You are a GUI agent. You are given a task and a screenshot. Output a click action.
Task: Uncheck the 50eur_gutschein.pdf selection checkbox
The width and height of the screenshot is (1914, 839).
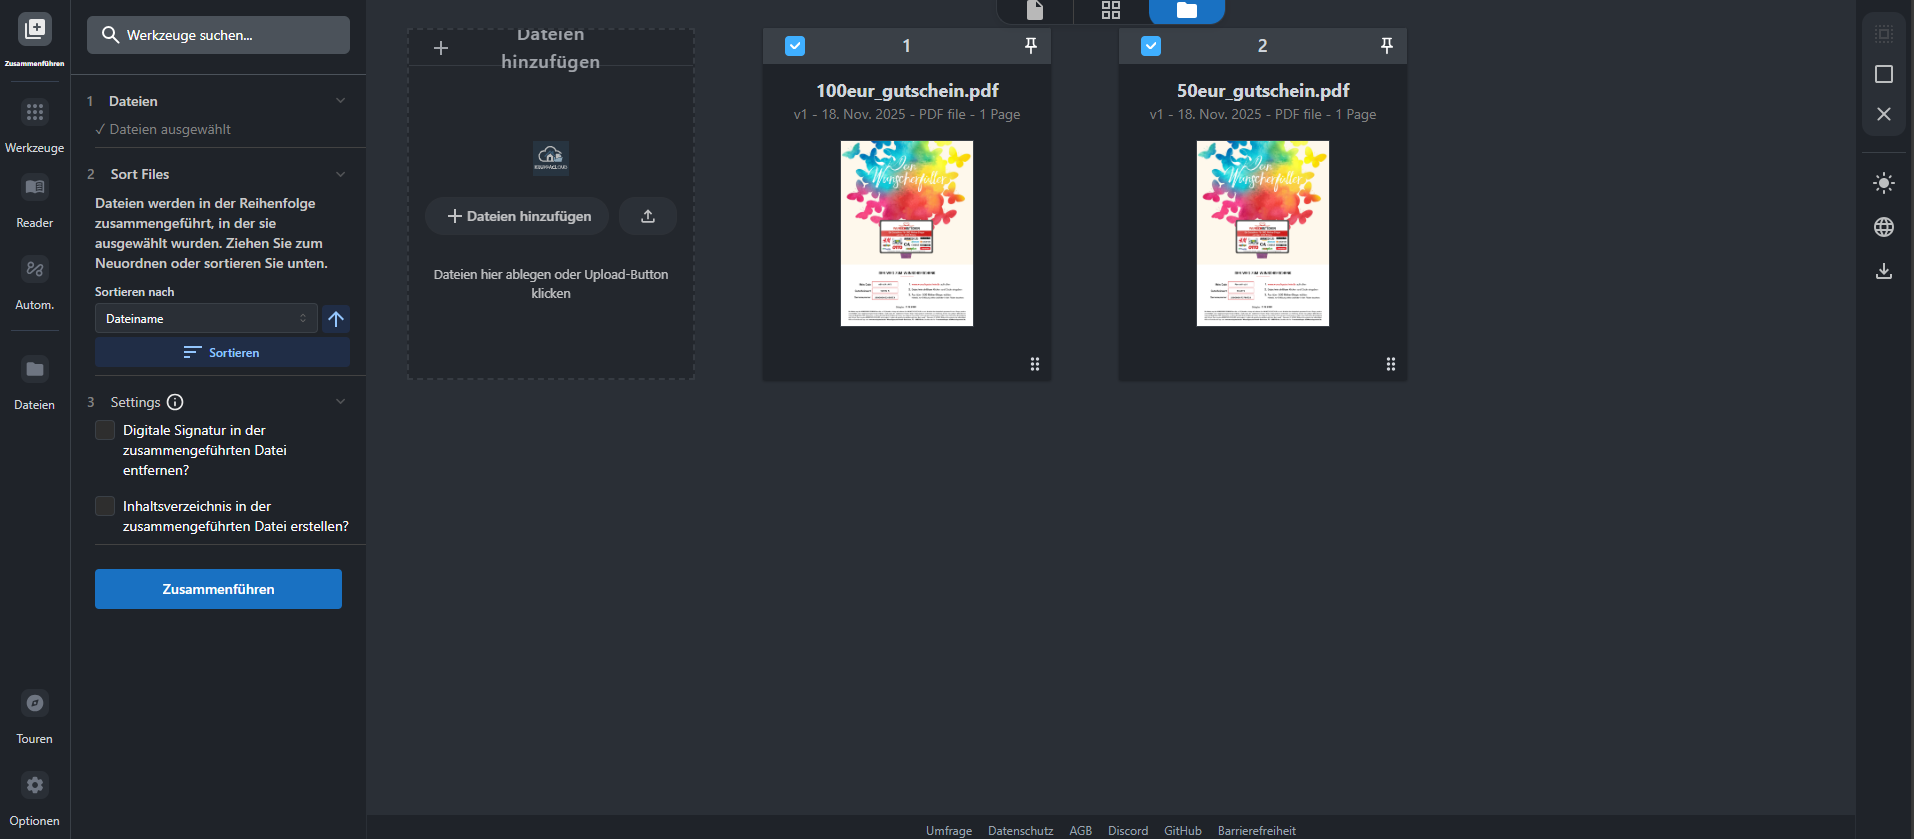point(1151,46)
